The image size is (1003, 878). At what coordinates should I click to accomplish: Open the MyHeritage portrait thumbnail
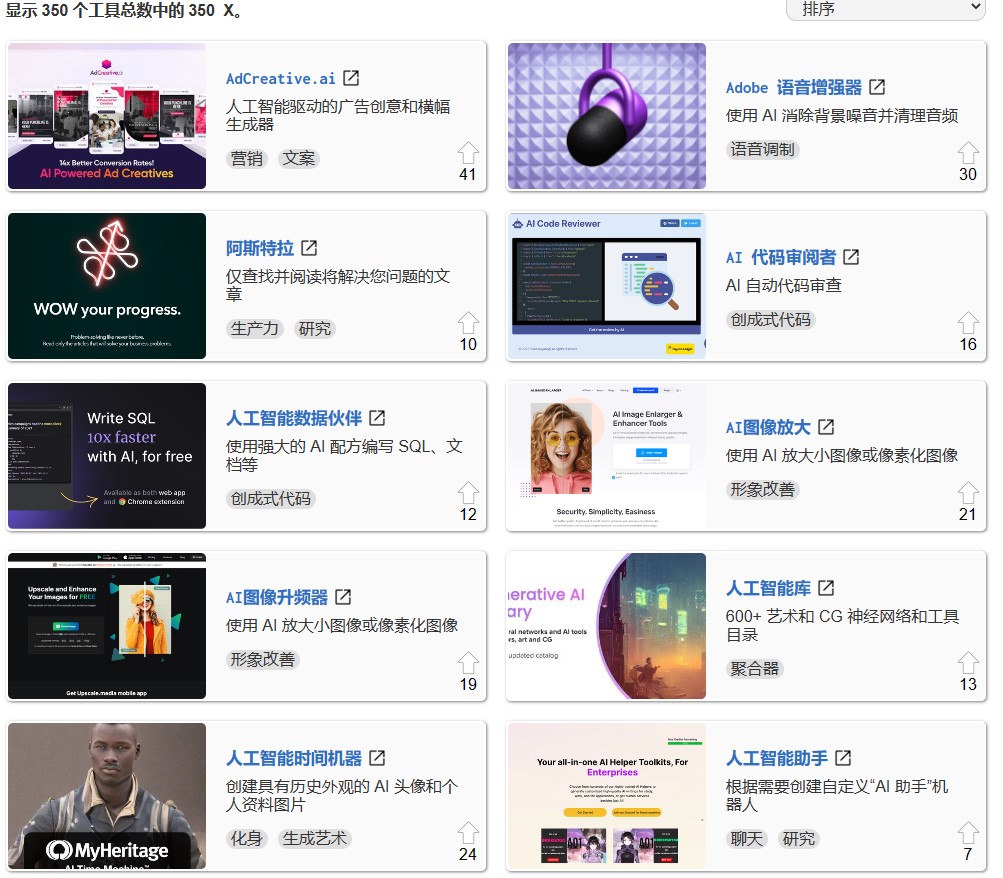(x=107, y=796)
